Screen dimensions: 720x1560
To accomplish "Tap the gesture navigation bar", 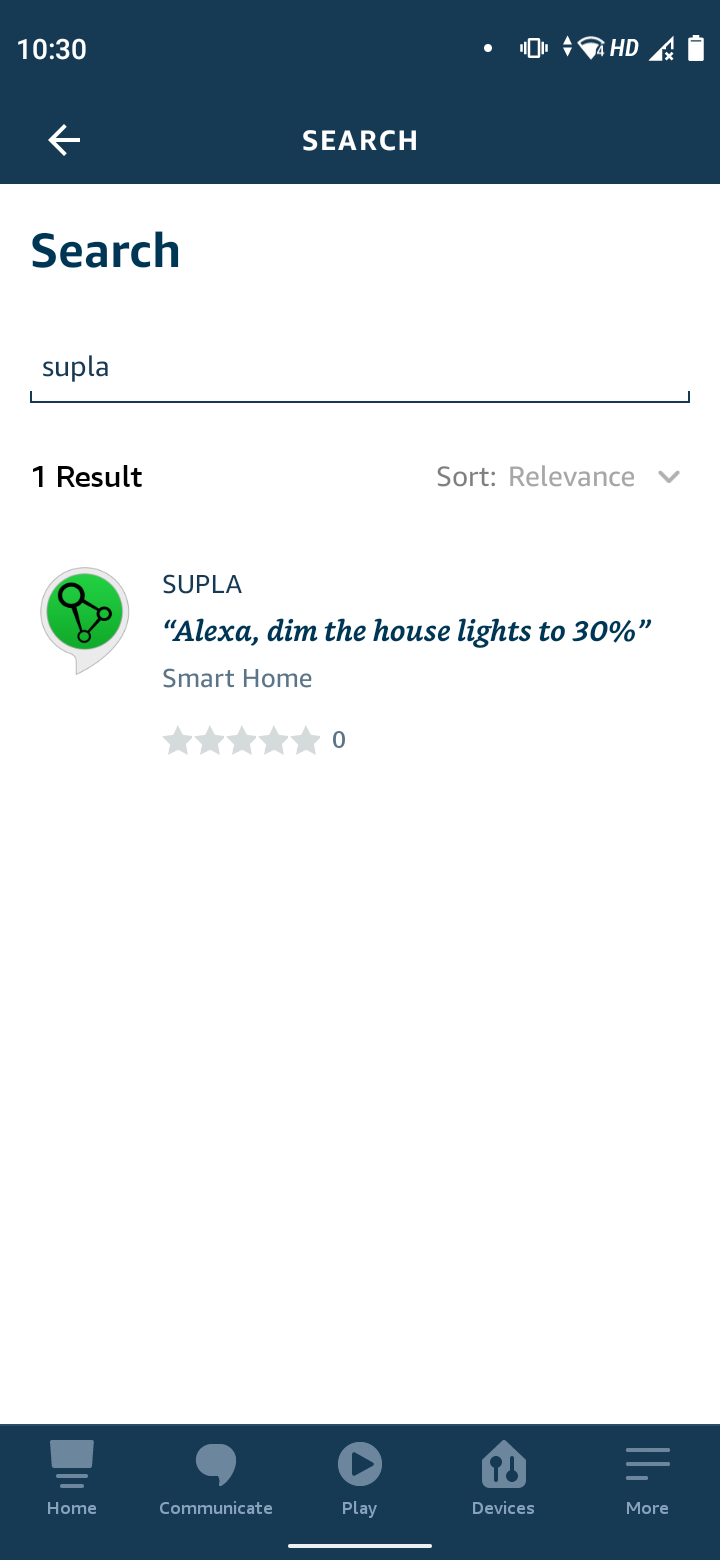I will (x=360, y=1545).
